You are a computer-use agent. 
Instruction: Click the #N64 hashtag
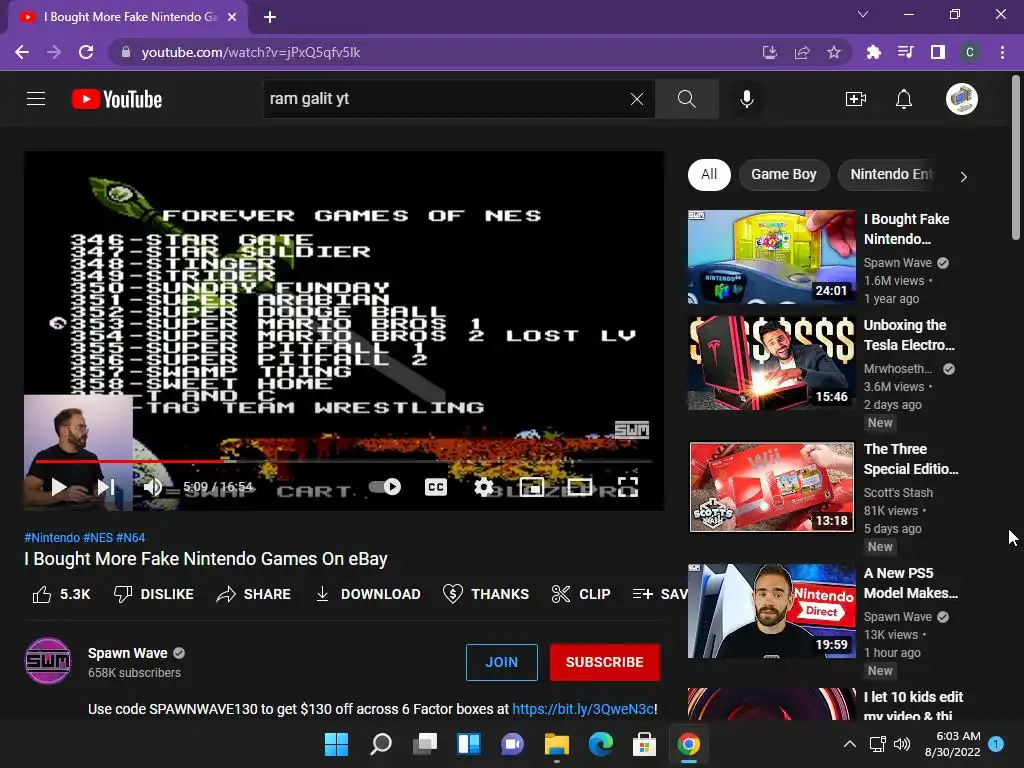click(x=131, y=537)
